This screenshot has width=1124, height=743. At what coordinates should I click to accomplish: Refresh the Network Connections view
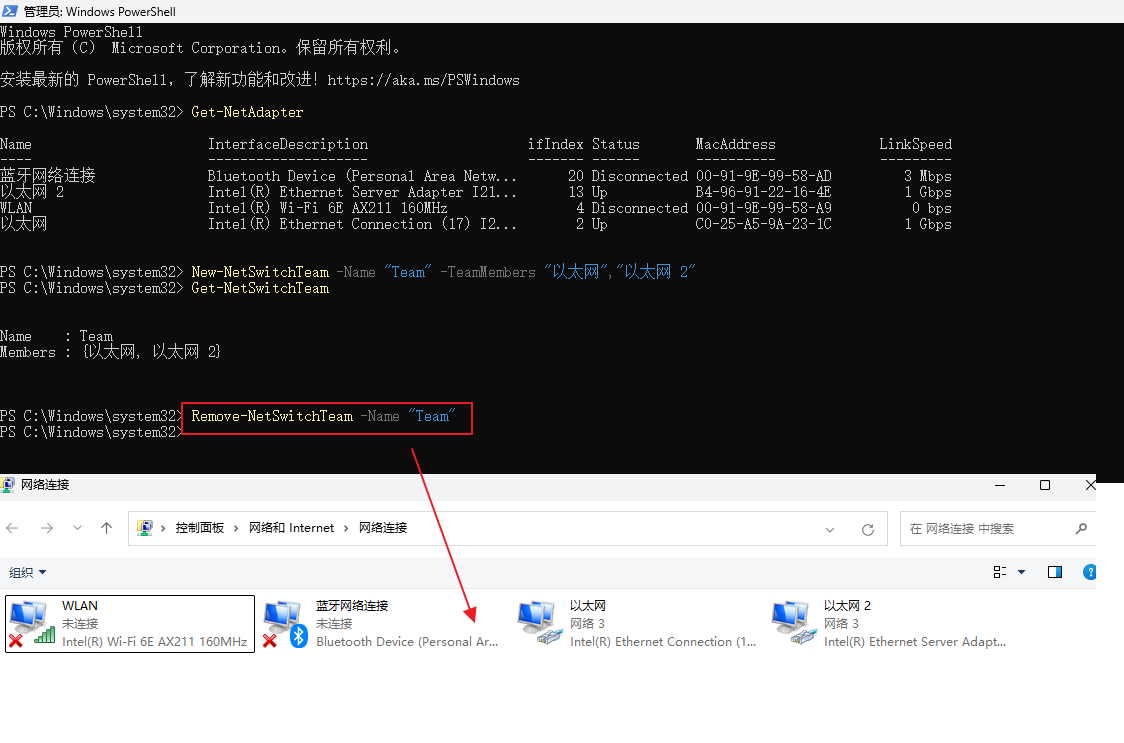pyautogui.click(x=867, y=529)
